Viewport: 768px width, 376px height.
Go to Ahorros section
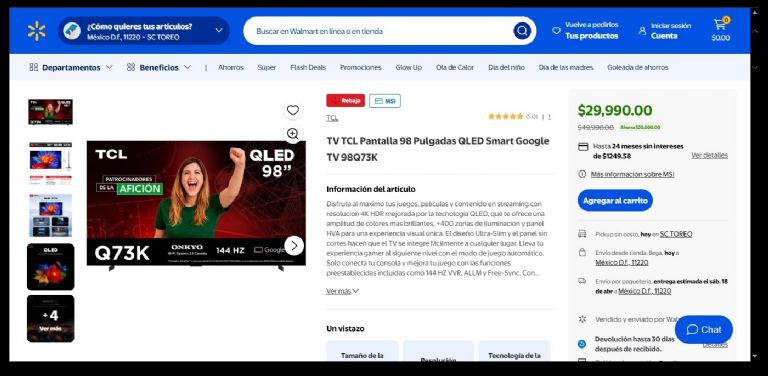point(231,68)
